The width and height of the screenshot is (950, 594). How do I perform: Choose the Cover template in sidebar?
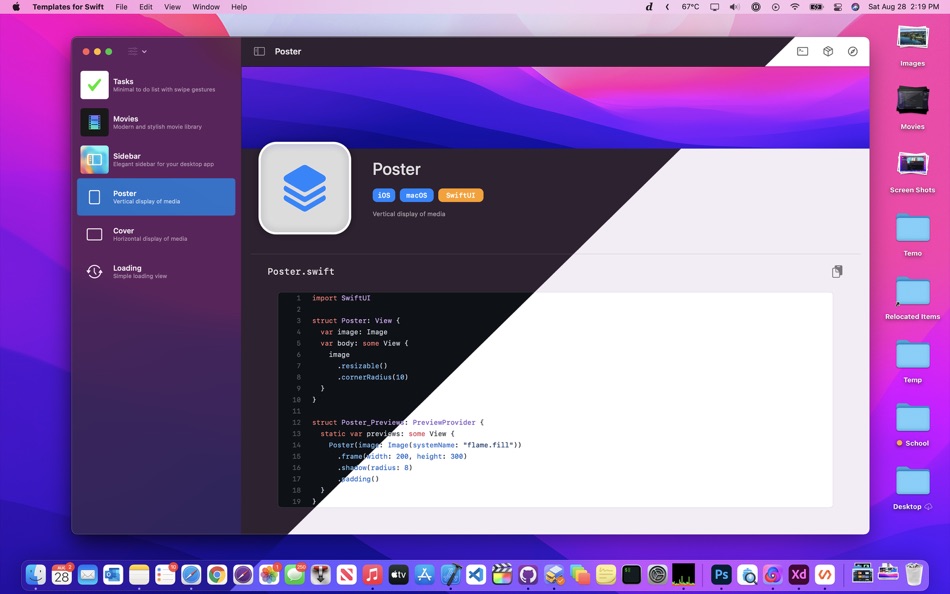click(x=156, y=234)
